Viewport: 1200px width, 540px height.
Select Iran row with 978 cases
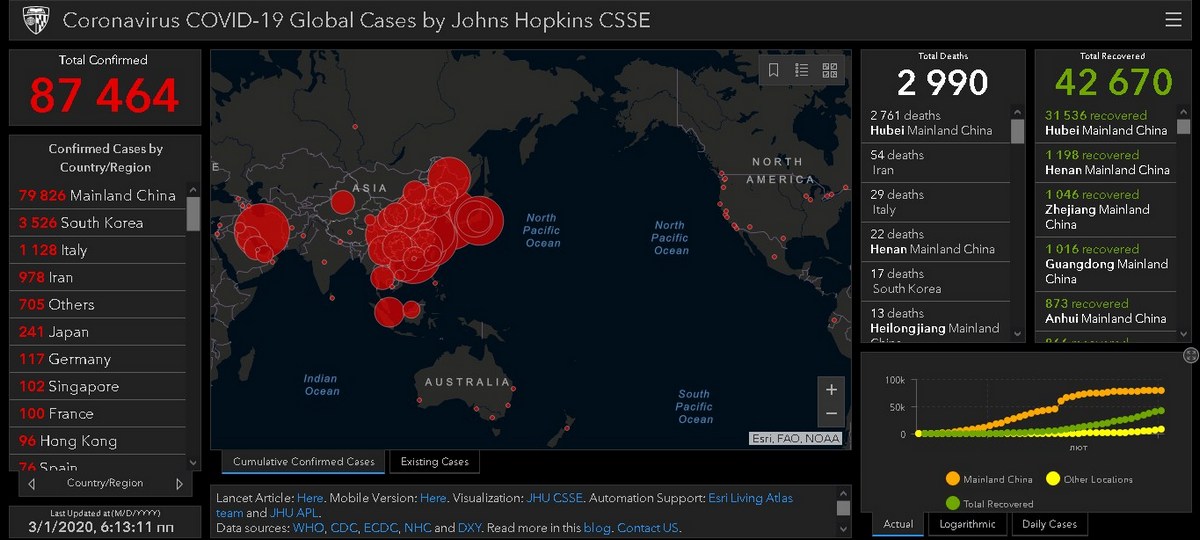point(98,277)
